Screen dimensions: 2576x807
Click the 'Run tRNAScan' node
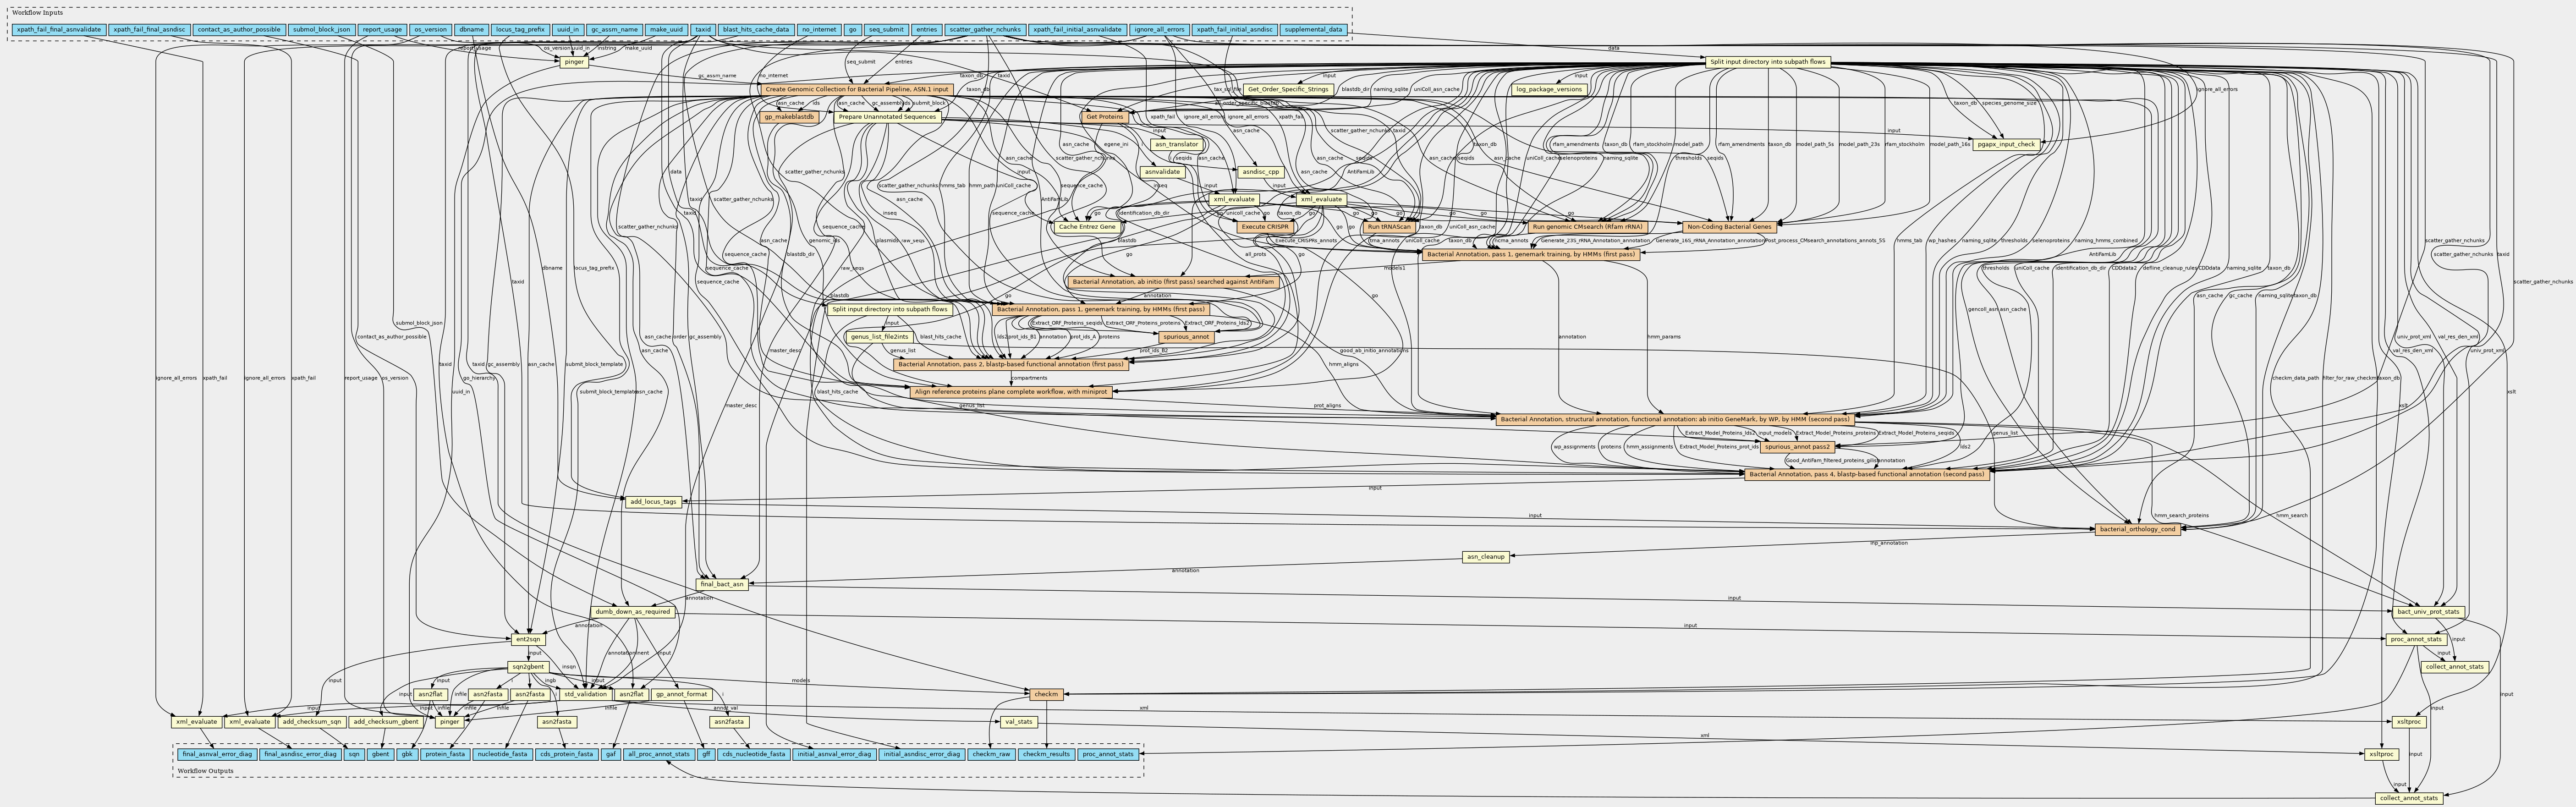[1390, 227]
